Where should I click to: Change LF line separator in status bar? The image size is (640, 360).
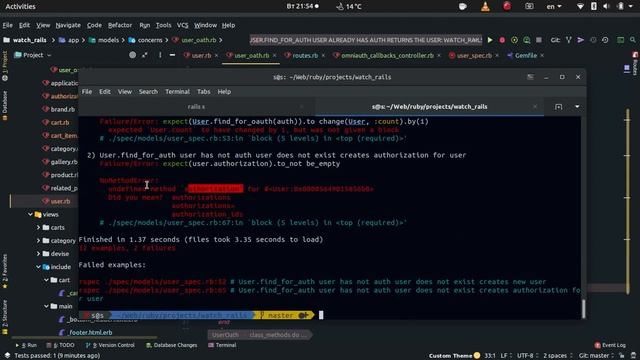click(505, 356)
